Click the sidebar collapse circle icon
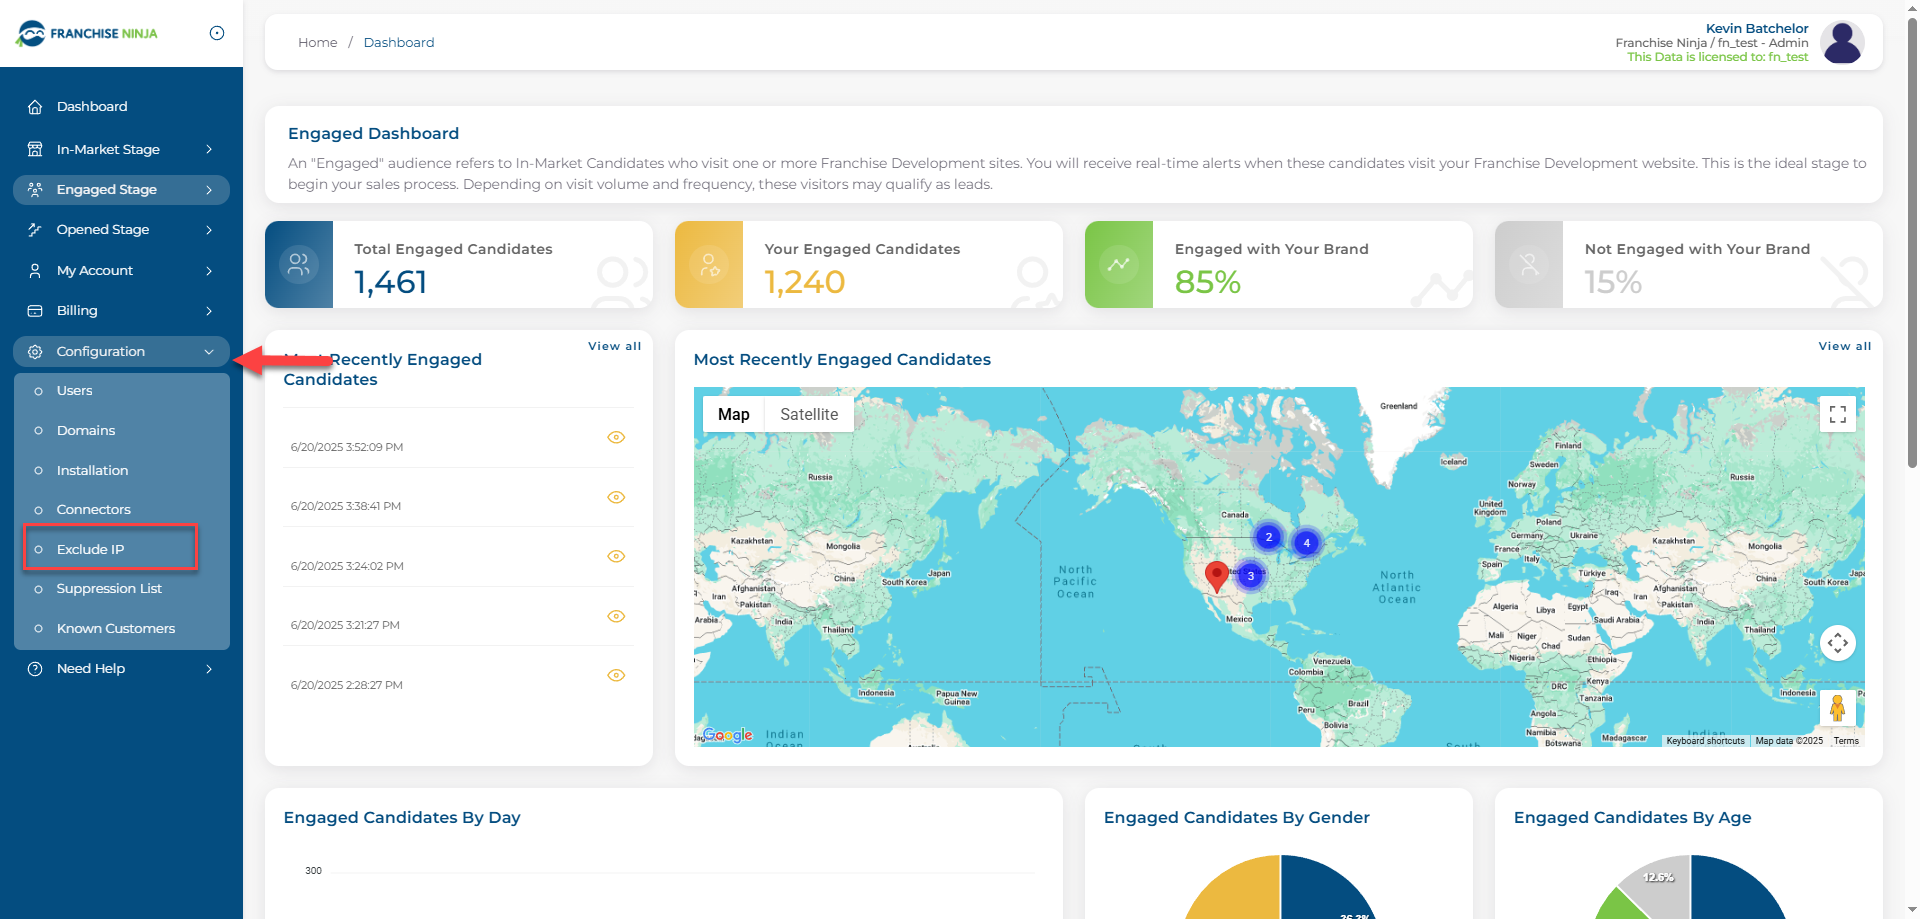Image resolution: width=1920 pixels, height=919 pixels. [217, 33]
